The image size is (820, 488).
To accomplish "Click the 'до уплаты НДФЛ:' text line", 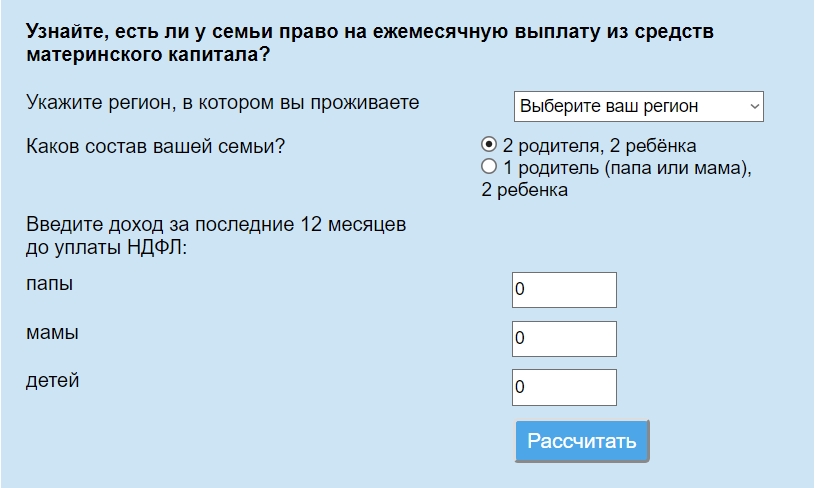I will [x=106, y=247].
